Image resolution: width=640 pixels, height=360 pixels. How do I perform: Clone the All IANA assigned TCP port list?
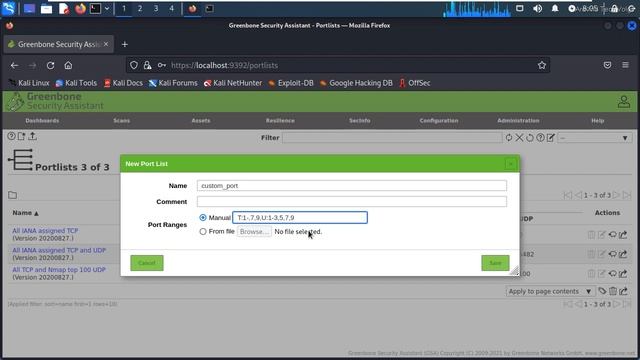pyautogui.click(x=613, y=235)
